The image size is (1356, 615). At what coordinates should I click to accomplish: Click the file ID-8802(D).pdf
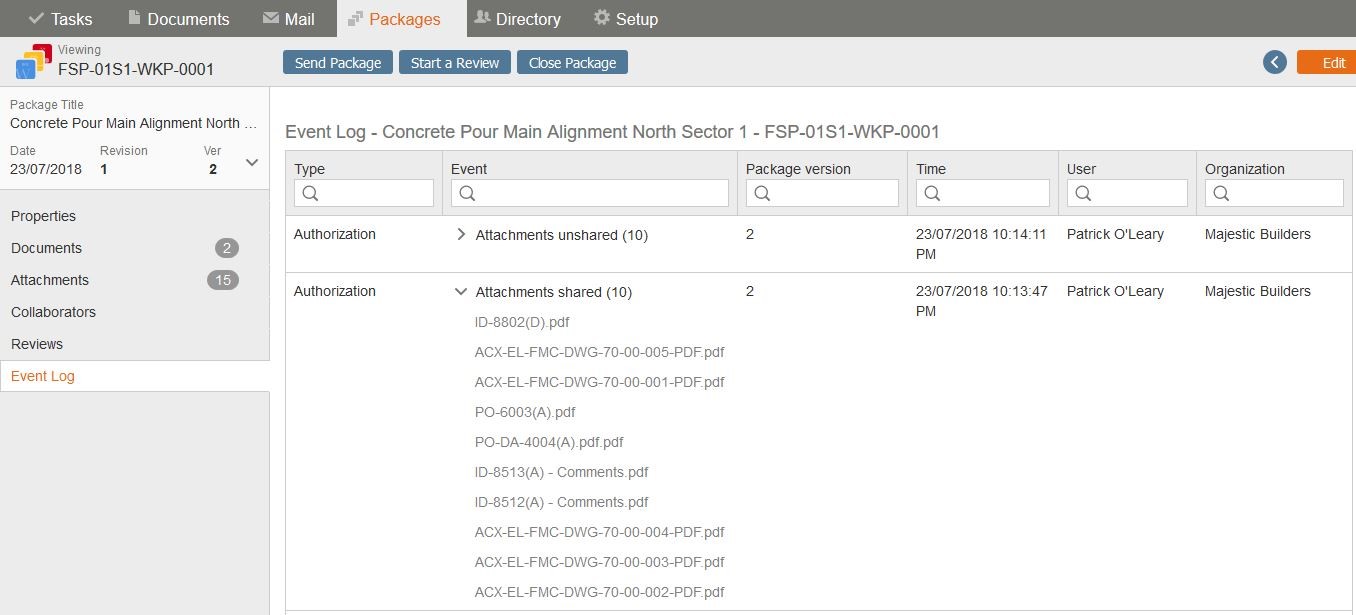(x=522, y=322)
